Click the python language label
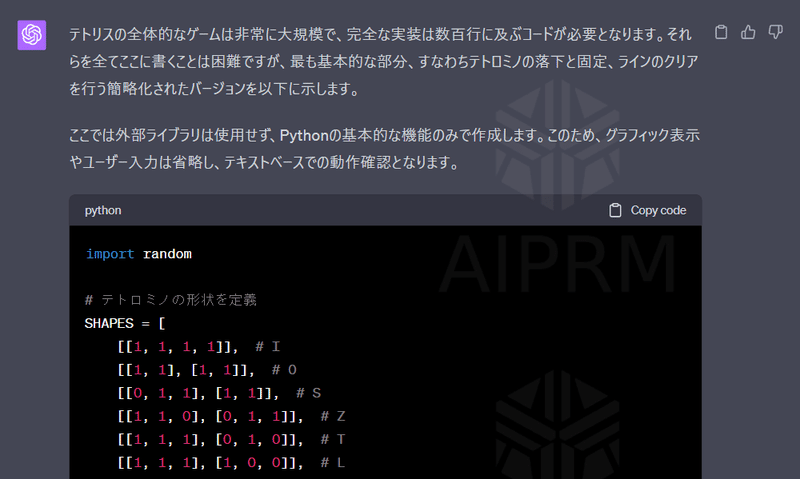 click(x=103, y=210)
